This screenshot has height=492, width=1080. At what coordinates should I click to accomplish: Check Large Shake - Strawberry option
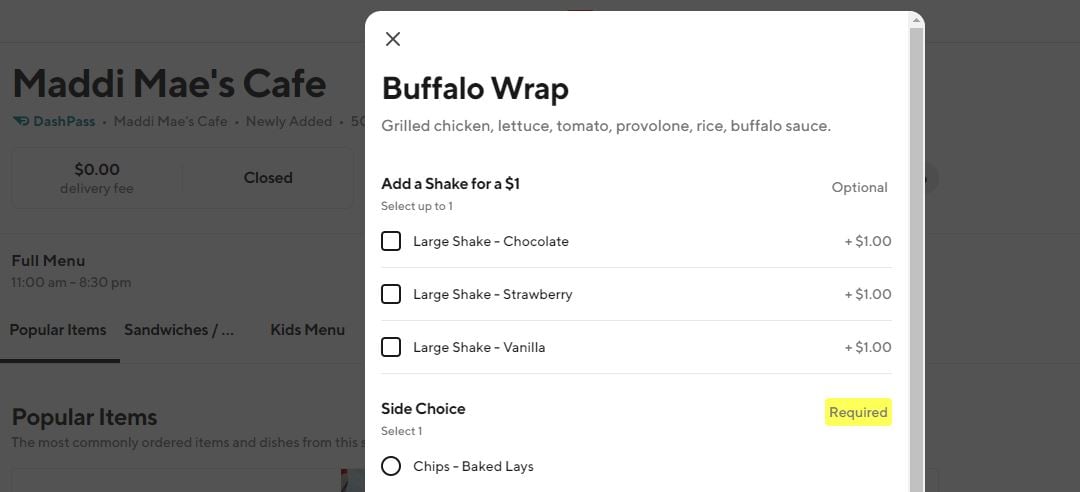(391, 294)
